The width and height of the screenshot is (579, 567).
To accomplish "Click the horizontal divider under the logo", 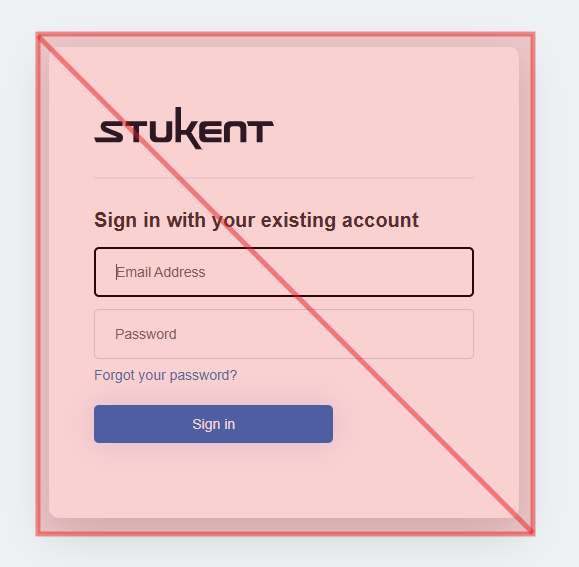I will (x=284, y=178).
